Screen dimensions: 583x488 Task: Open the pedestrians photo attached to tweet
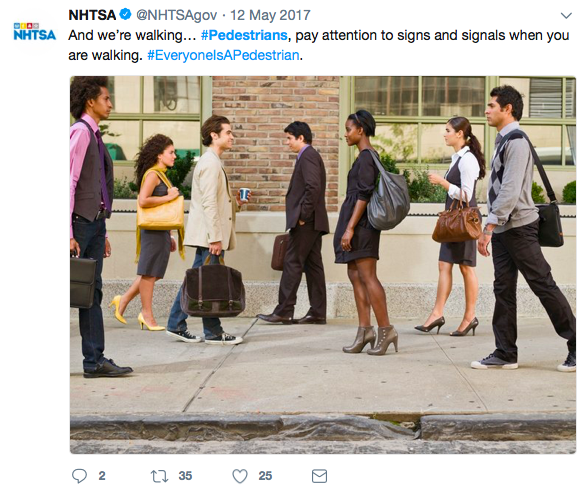323,265
